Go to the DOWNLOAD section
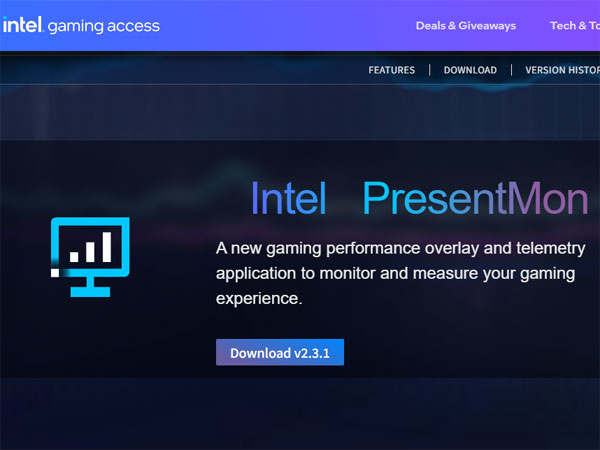Image resolution: width=600 pixels, height=450 pixels. [470, 70]
